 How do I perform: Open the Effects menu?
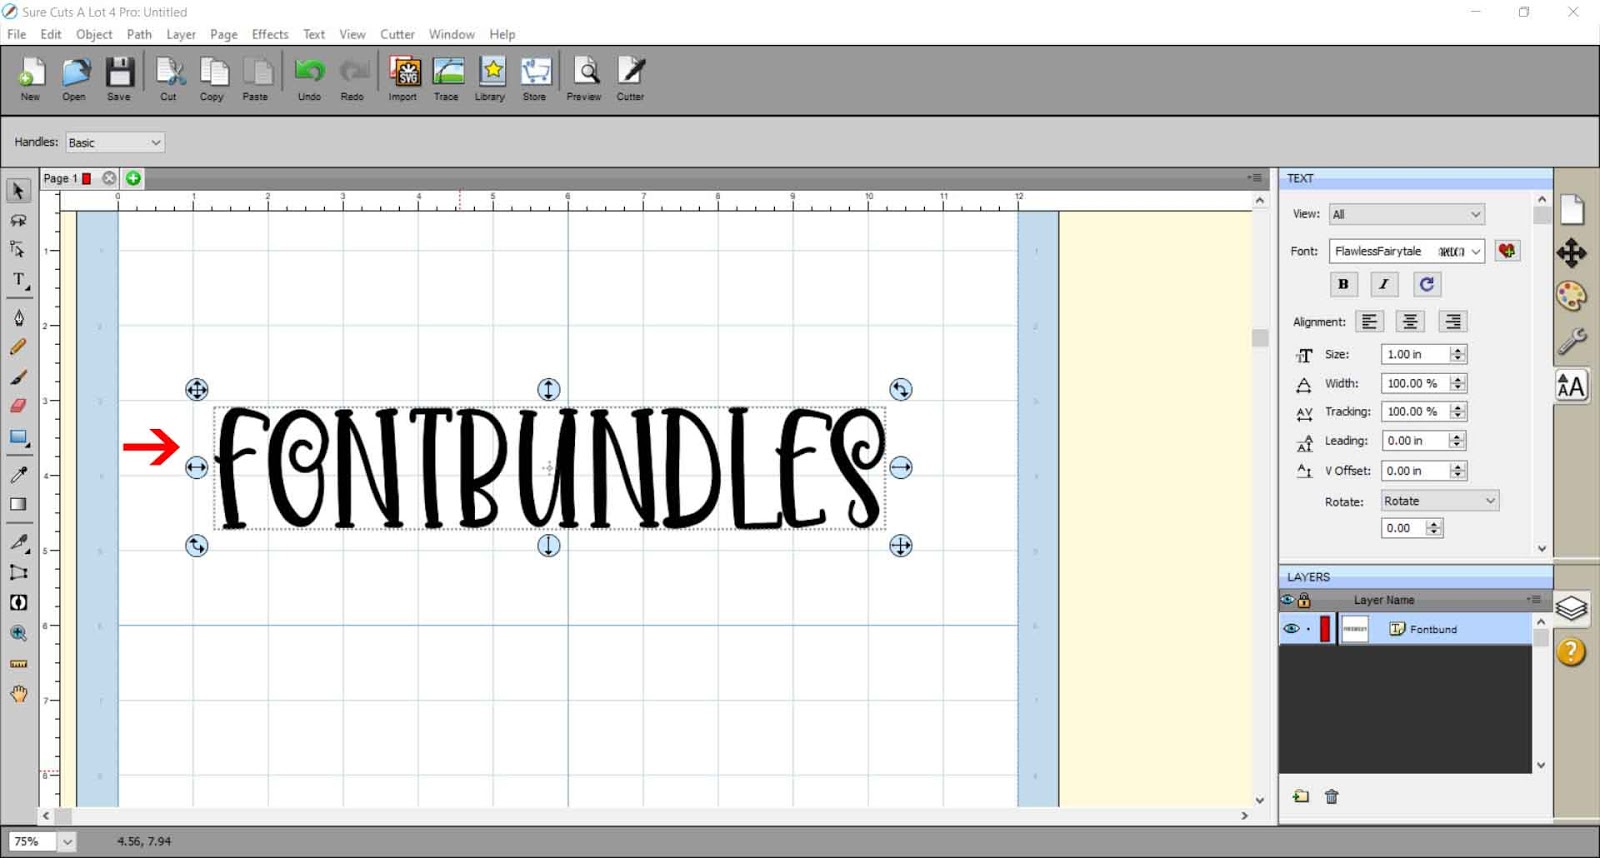coord(270,34)
